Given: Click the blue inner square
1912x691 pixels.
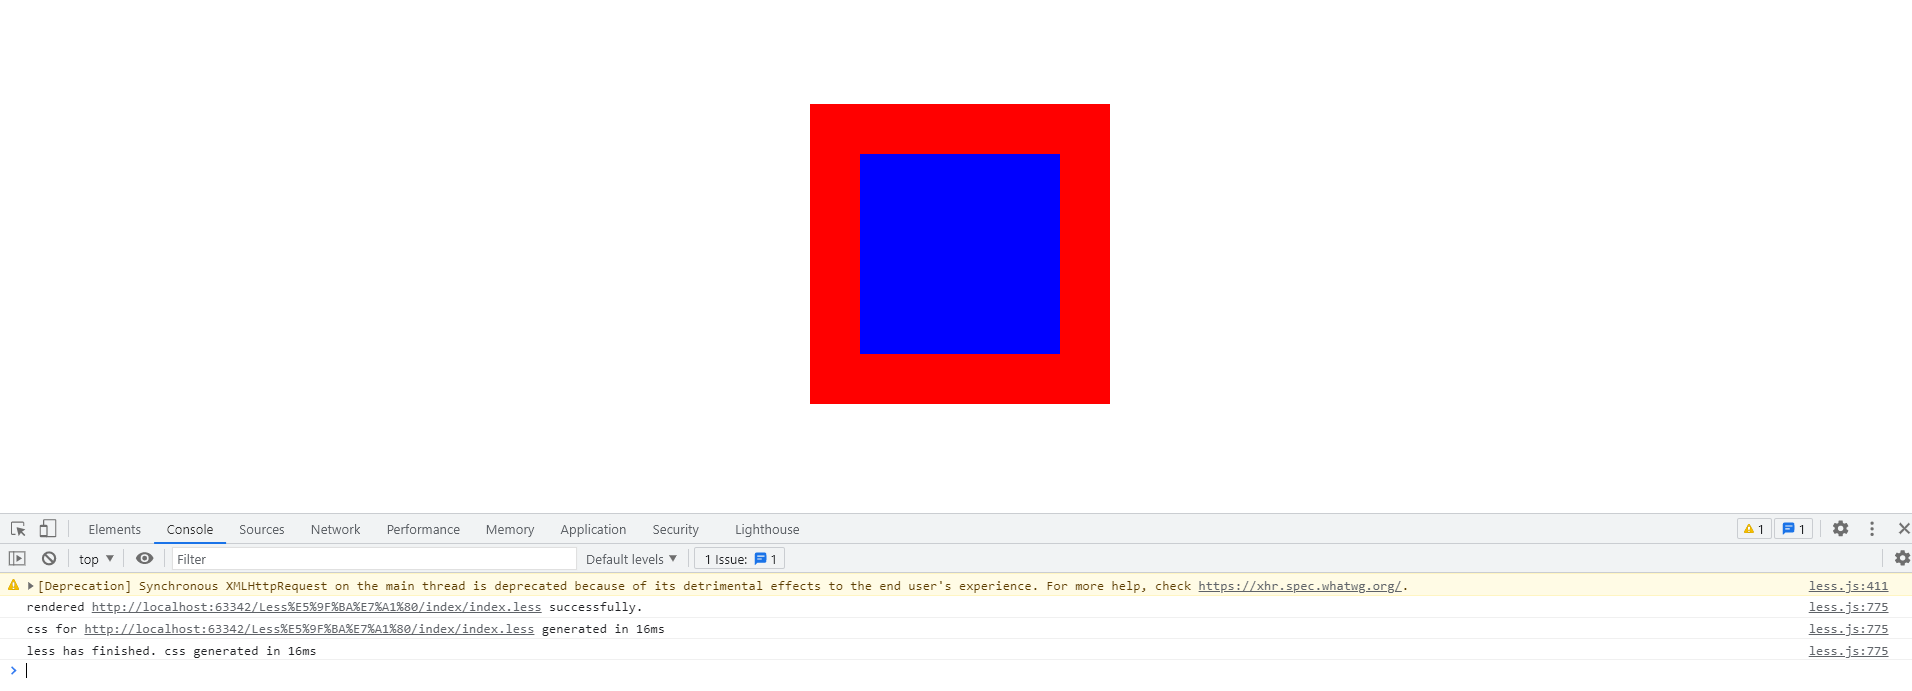Looking at the screenshot, I should point(960,254).
